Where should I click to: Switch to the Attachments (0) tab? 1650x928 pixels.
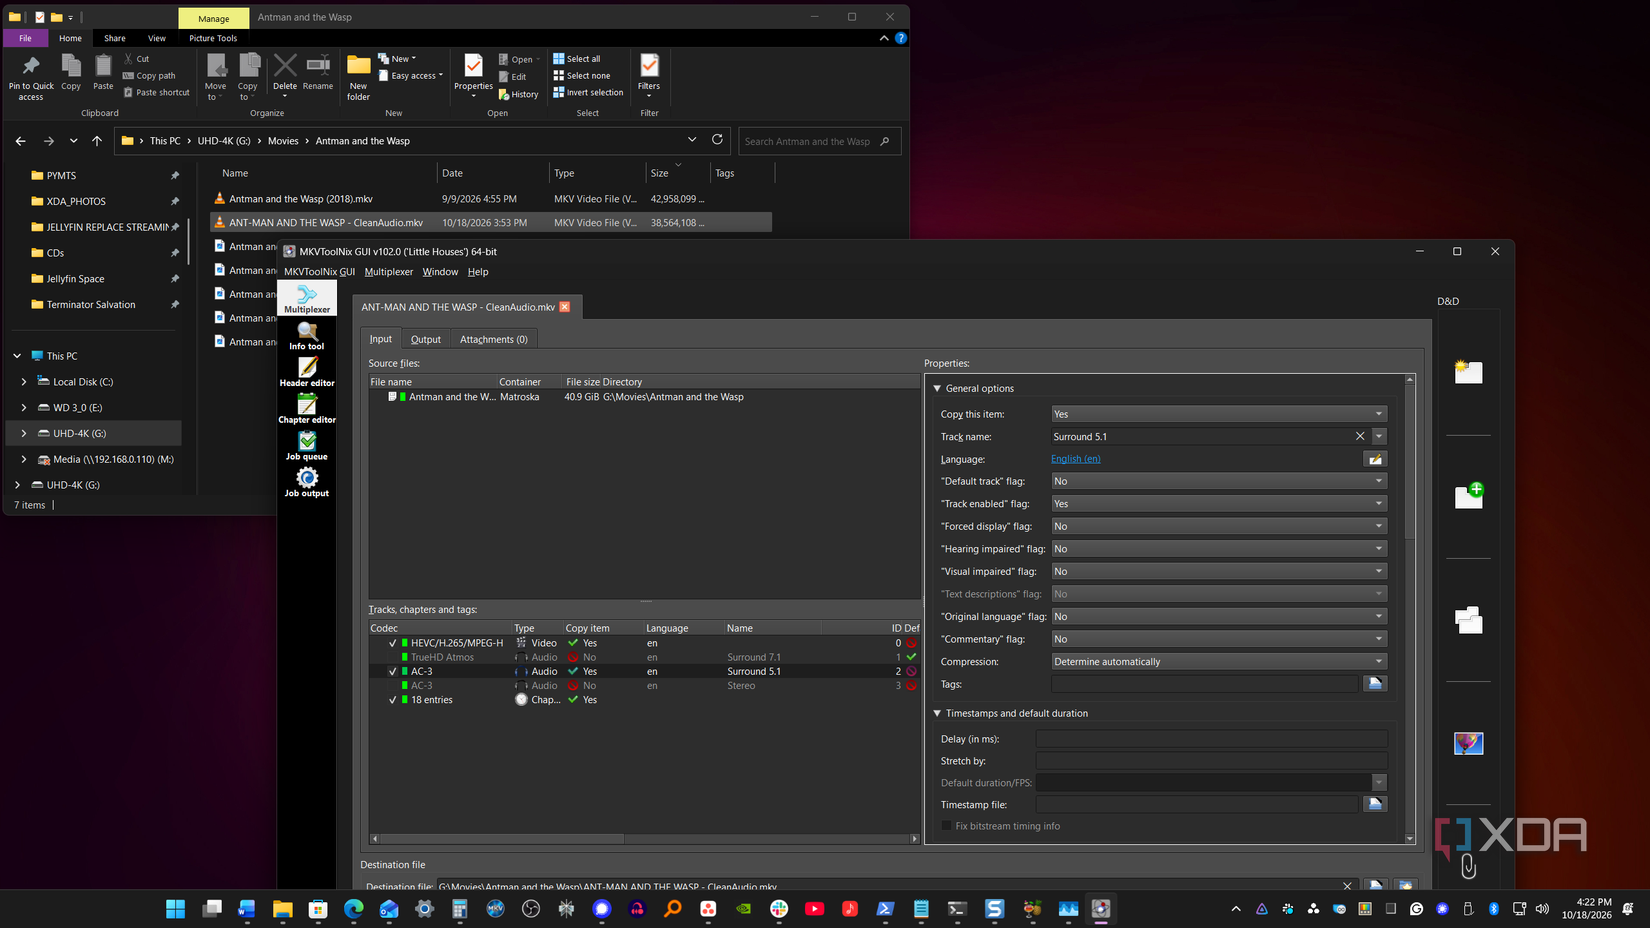coord(493,339)
